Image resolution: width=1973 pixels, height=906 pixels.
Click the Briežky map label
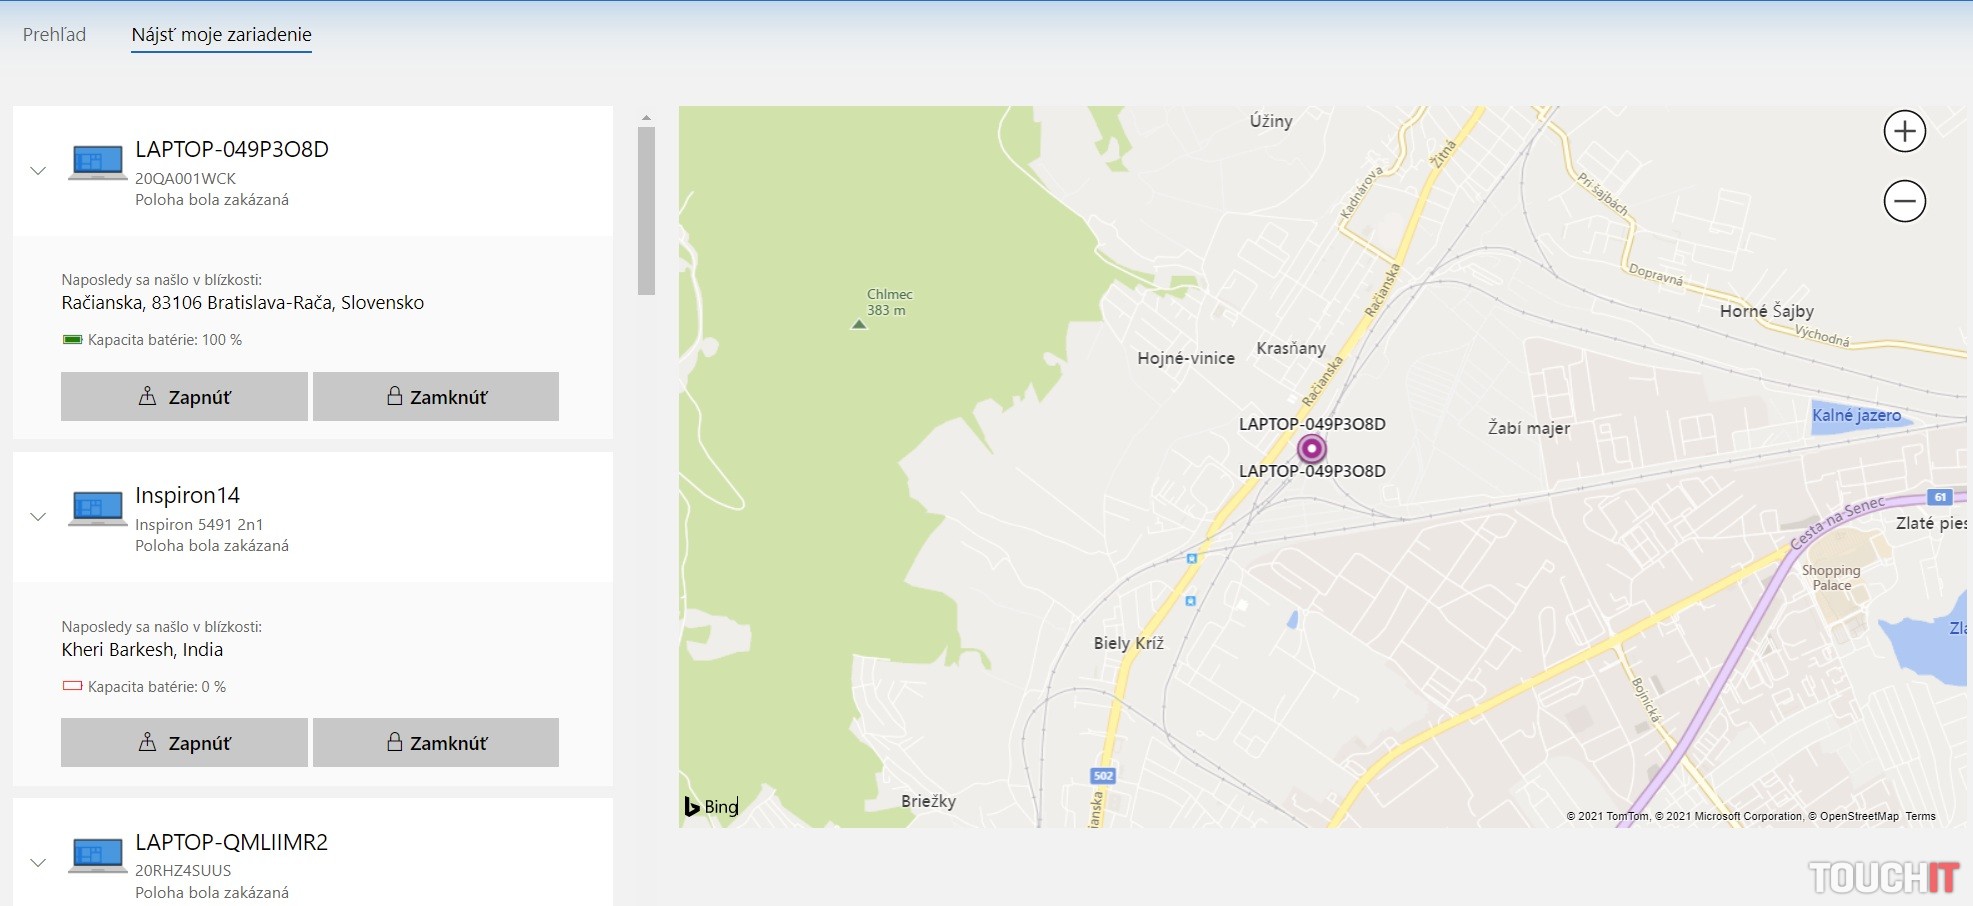(x=928, y=801)
